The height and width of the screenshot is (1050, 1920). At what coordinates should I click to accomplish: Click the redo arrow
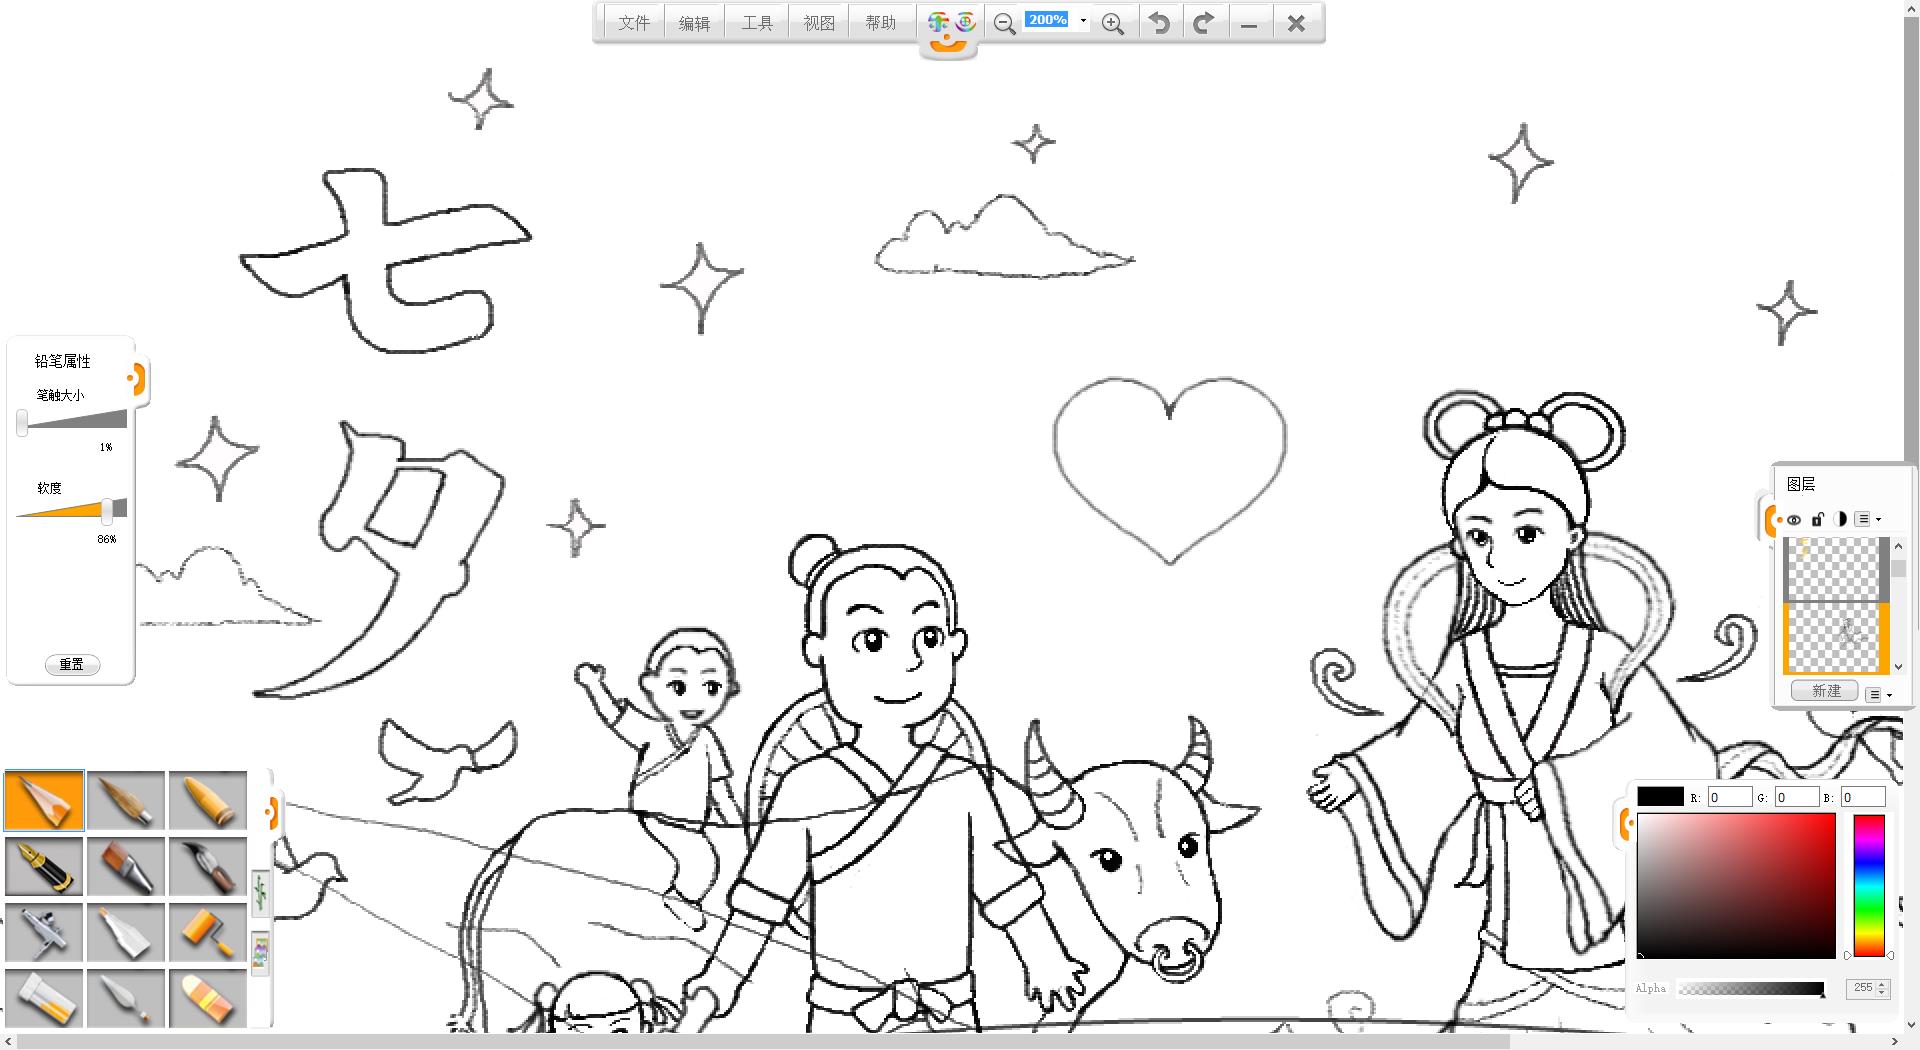[x=1204, y=23]
